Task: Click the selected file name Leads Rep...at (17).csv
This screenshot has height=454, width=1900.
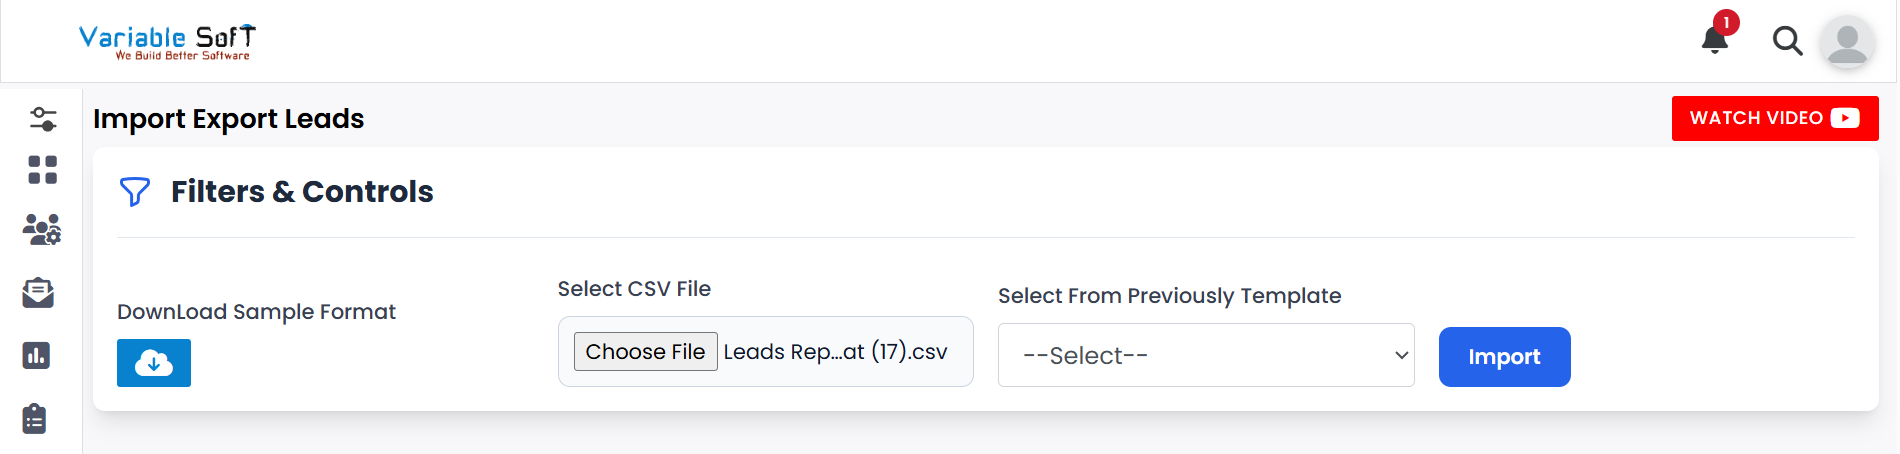Action: coord(835,352)
